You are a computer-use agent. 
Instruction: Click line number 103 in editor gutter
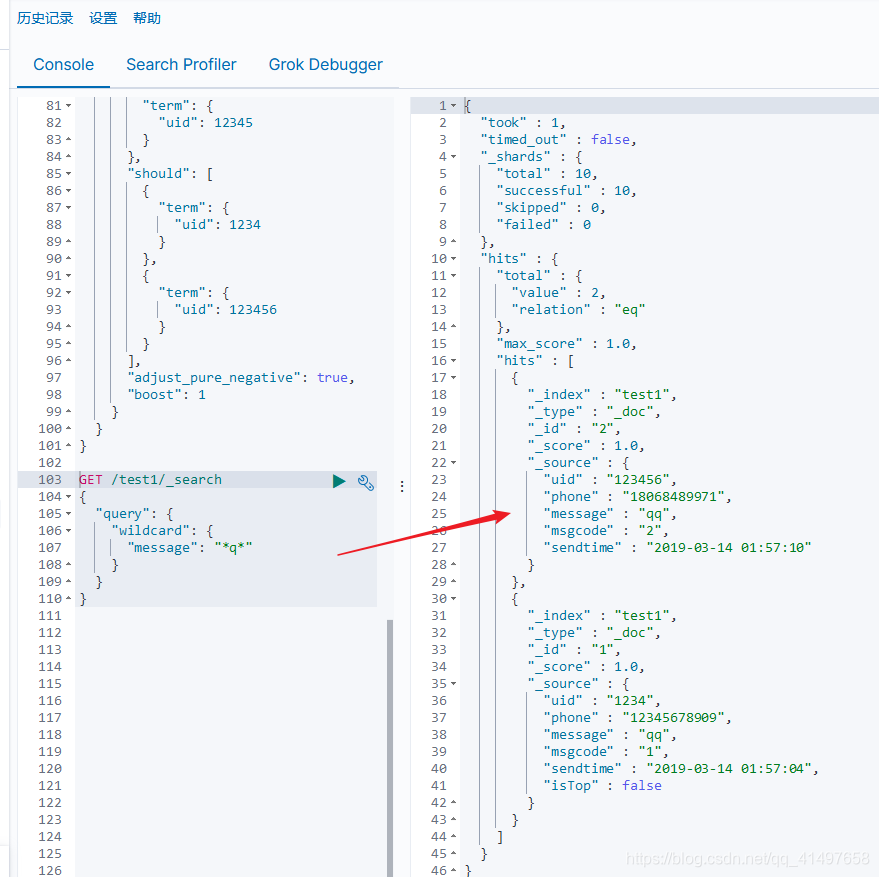50,480
